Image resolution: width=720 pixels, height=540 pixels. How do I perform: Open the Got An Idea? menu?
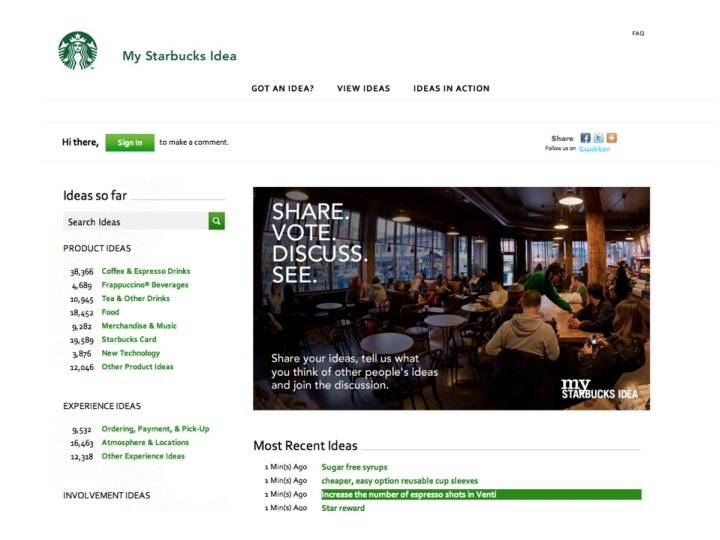pos(282,88)
